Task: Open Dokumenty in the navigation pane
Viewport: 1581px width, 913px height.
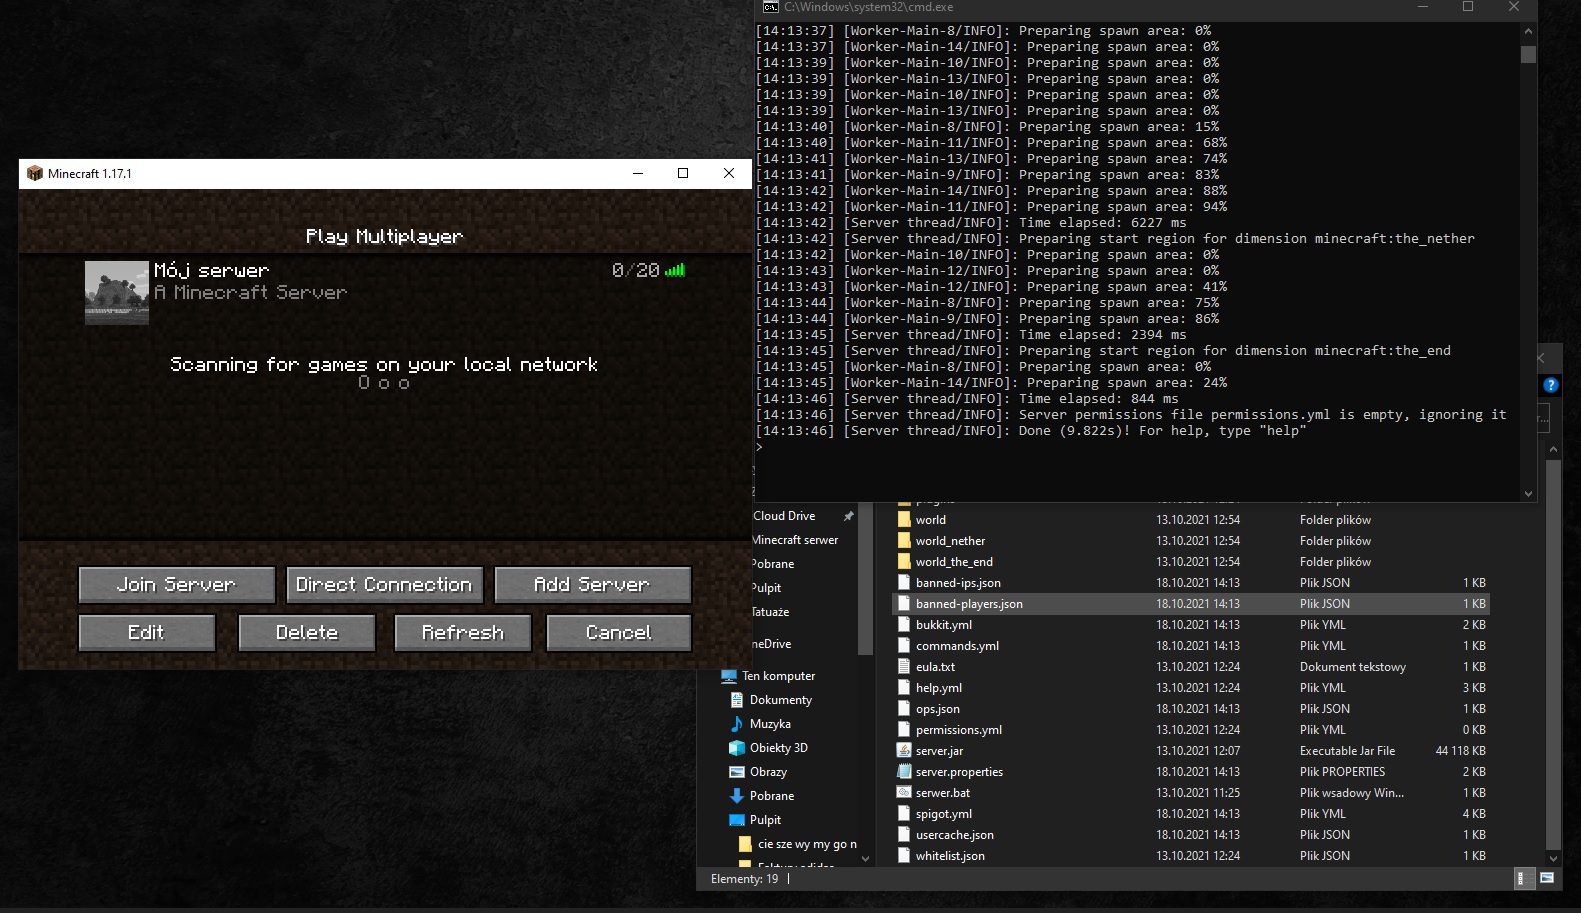Action: point(780,700)
